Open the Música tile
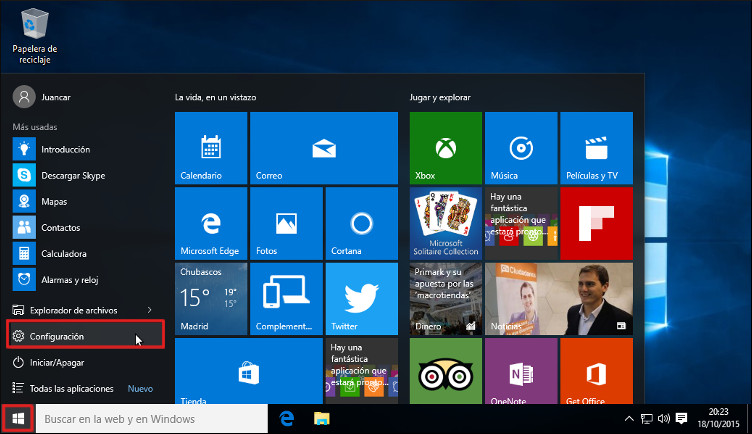Screen dimensions: 752x434 pos(521,148)
